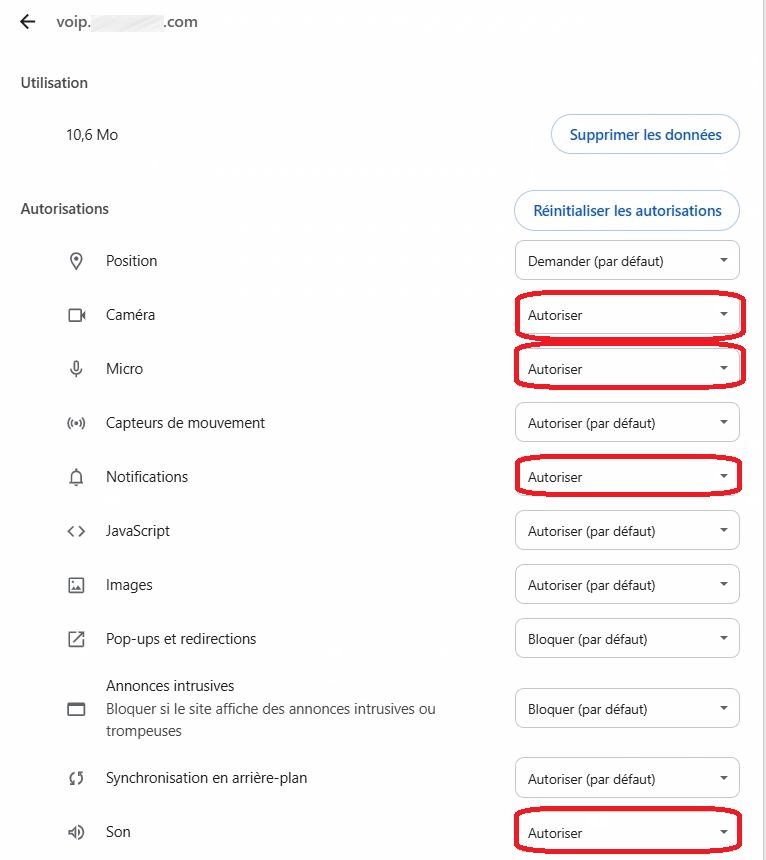Change the Notifications permission dropdown
The width and height of the screenshot is (766, 860).
pos(627,477)
